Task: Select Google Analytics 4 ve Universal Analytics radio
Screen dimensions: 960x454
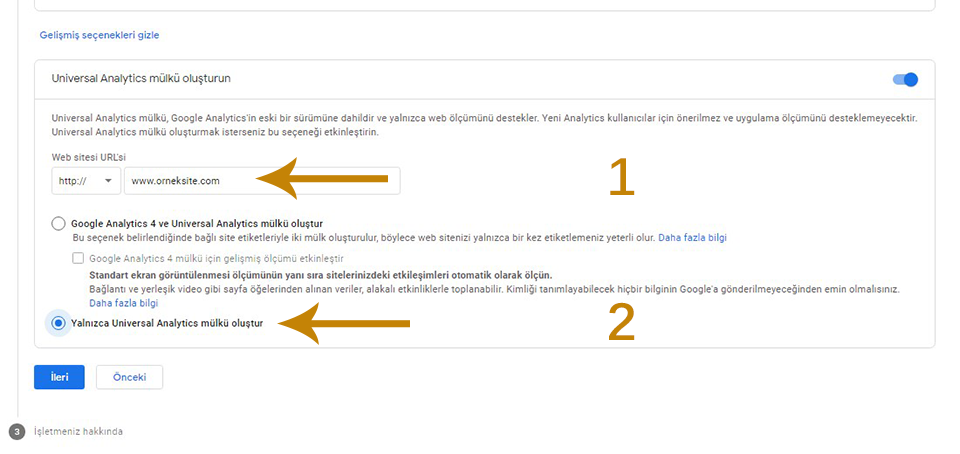Action: click(59, 223)
